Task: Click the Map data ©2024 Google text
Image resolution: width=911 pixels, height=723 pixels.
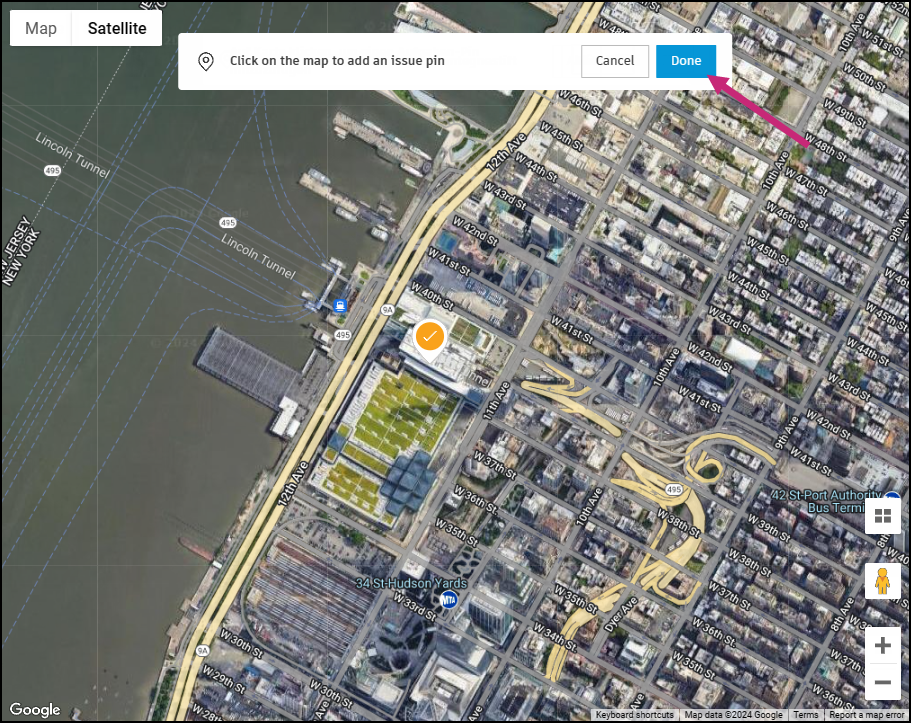Action: [733, 715]
